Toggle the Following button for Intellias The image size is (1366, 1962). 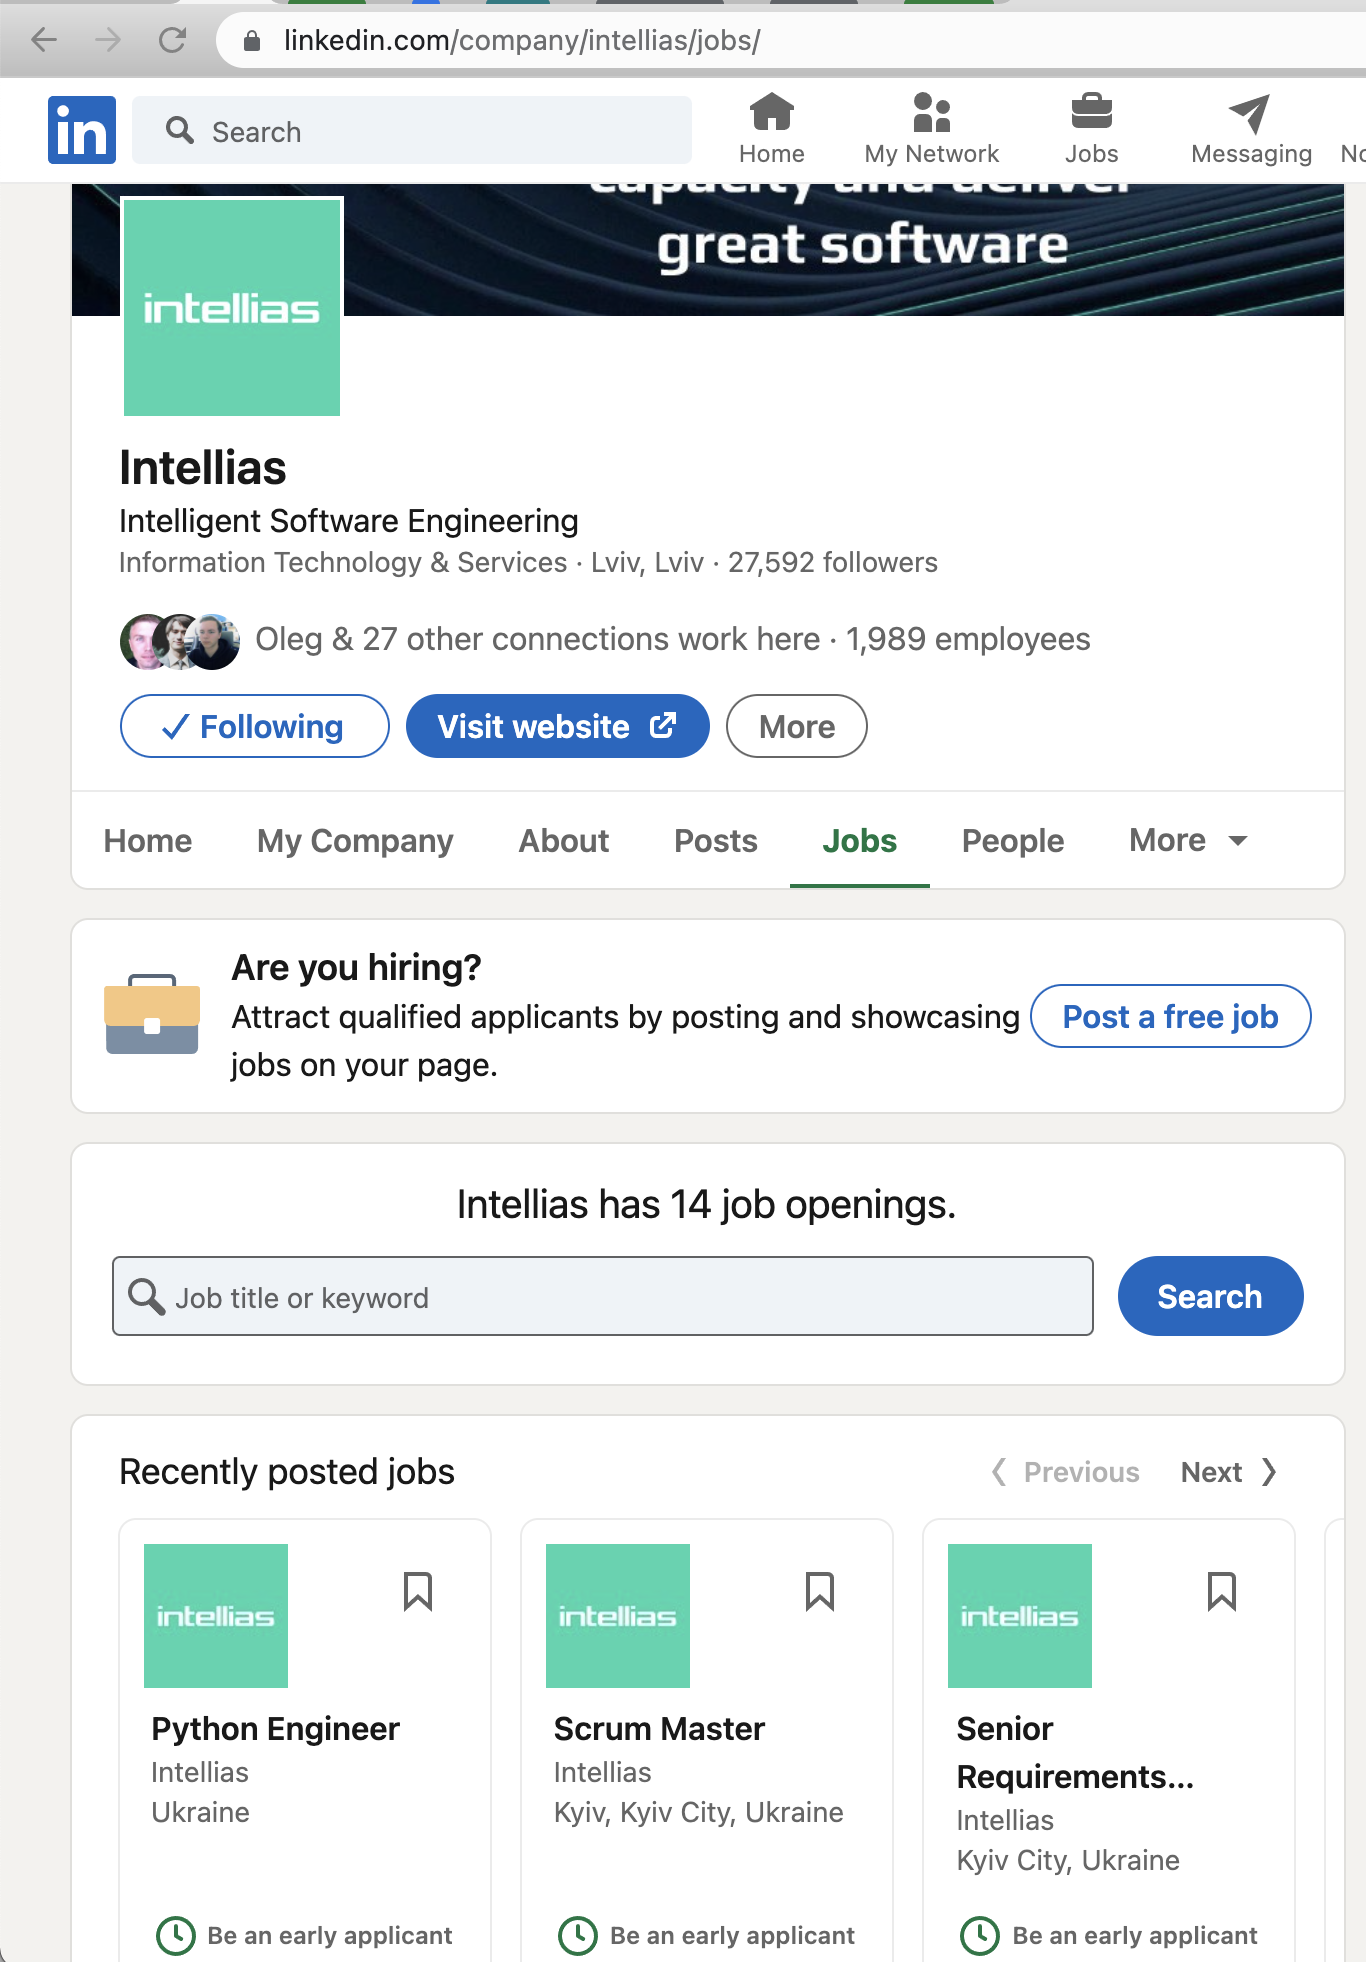[254, 726]
